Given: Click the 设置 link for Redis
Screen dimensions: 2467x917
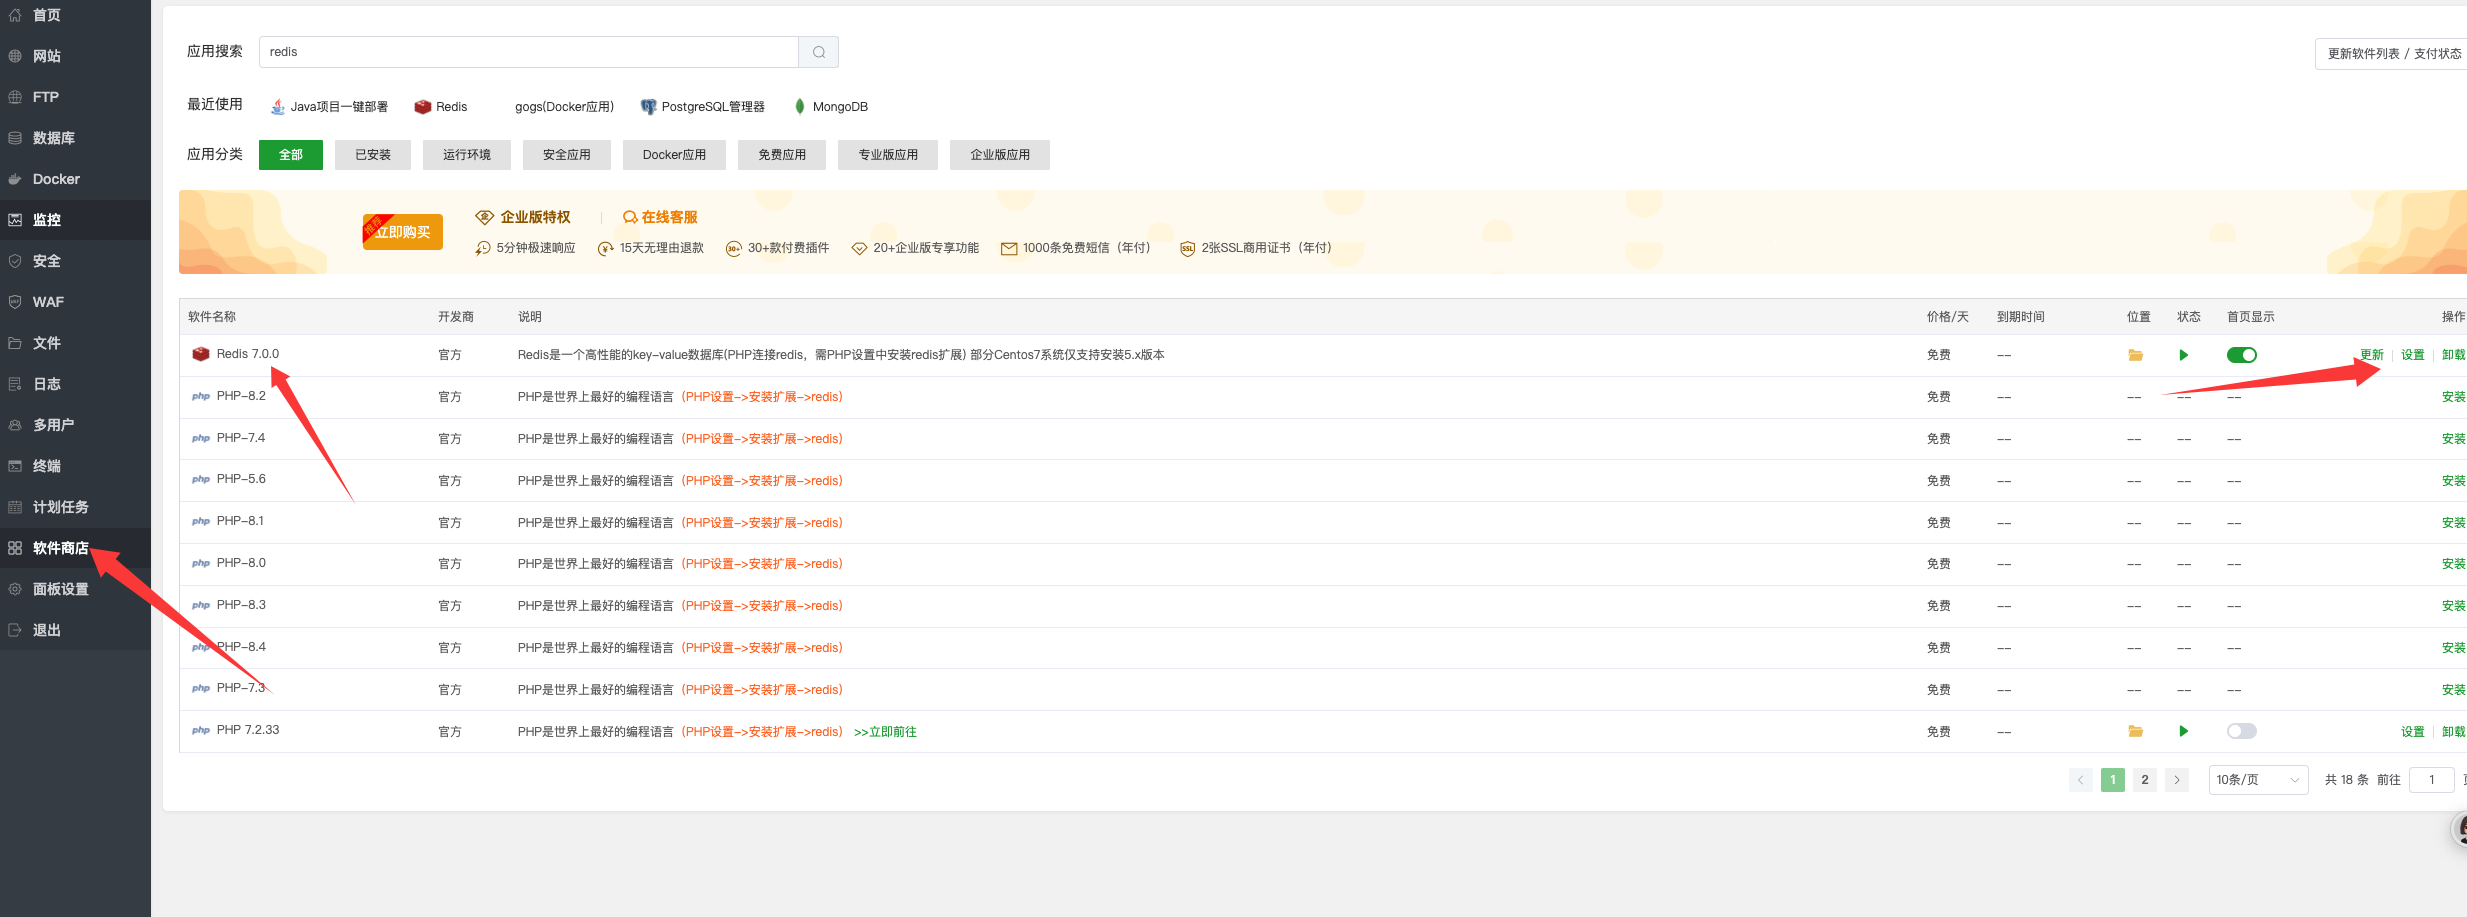Looking at the screenshot, I should [x=2412, y=355].
